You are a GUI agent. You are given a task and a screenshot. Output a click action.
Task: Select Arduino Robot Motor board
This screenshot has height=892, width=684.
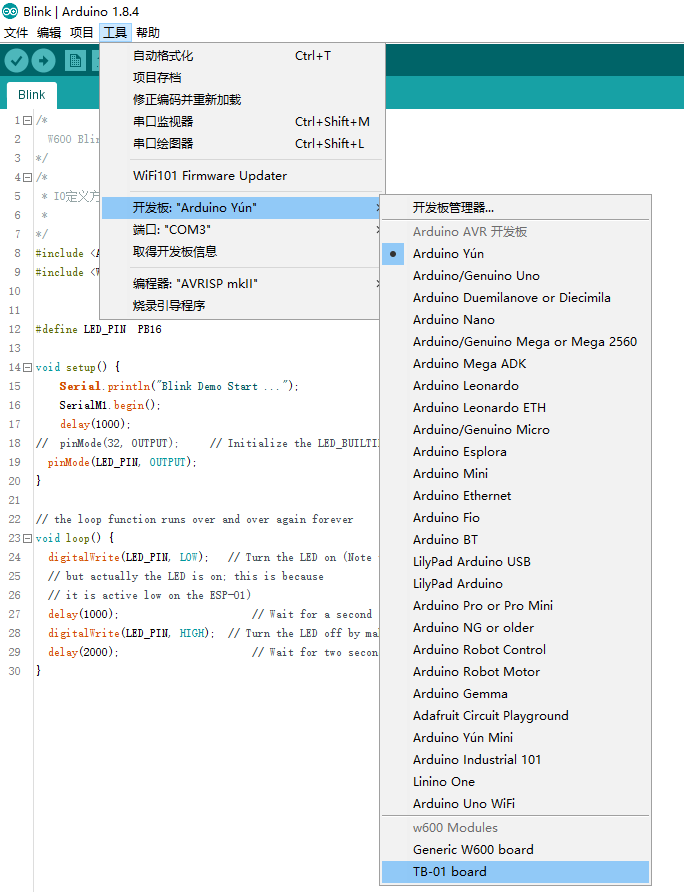coord(515,672)
